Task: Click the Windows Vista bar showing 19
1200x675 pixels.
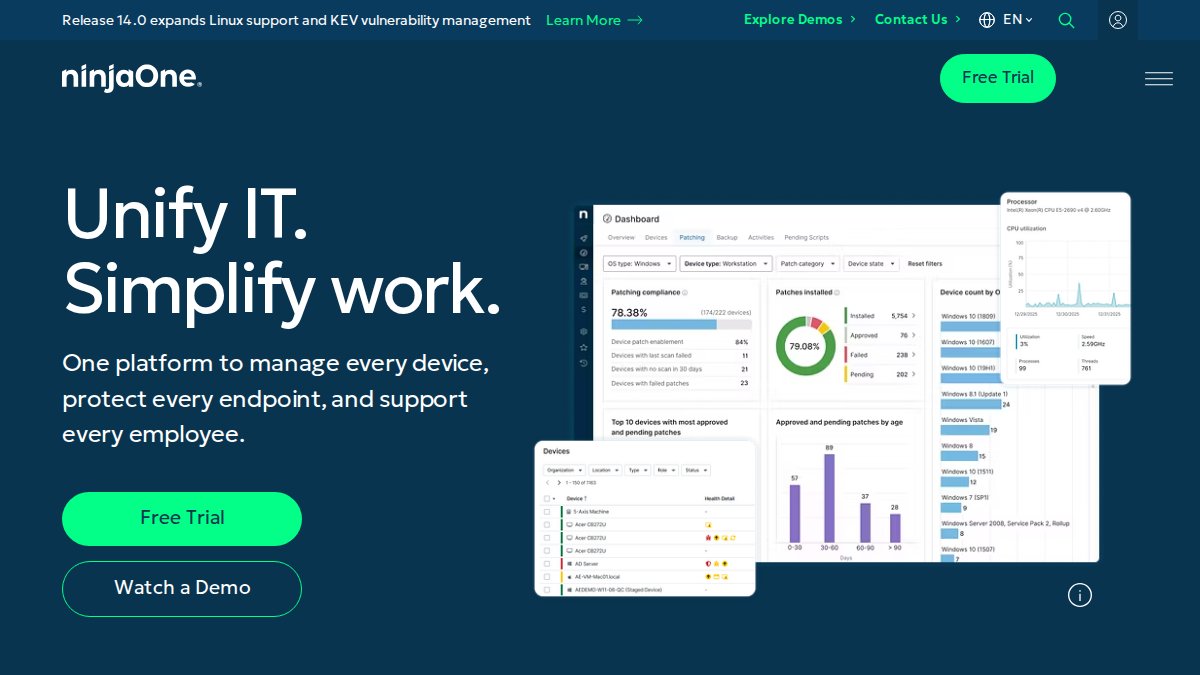Action: 965,430
